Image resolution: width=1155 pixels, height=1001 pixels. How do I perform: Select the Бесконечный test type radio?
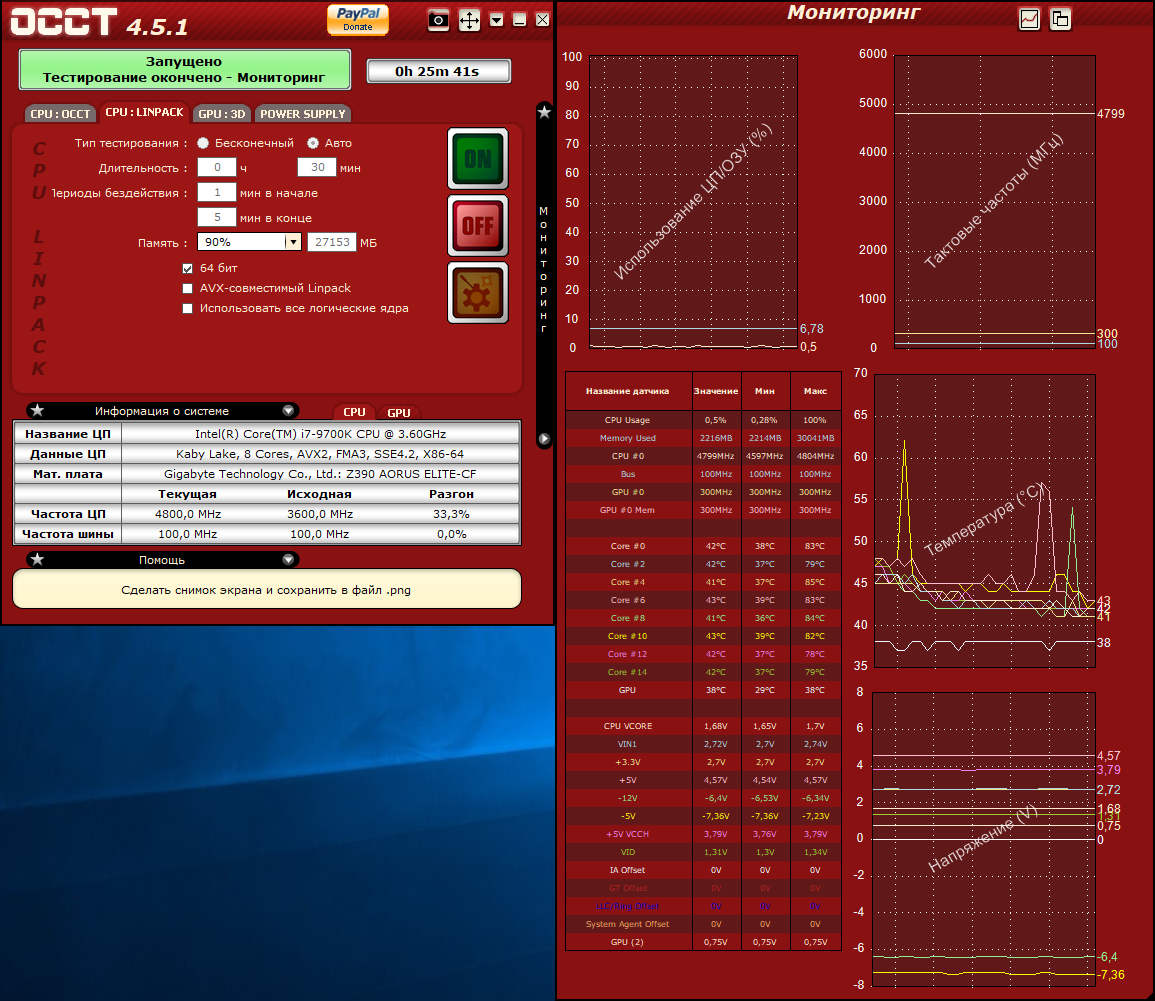[x=203, y=143]
